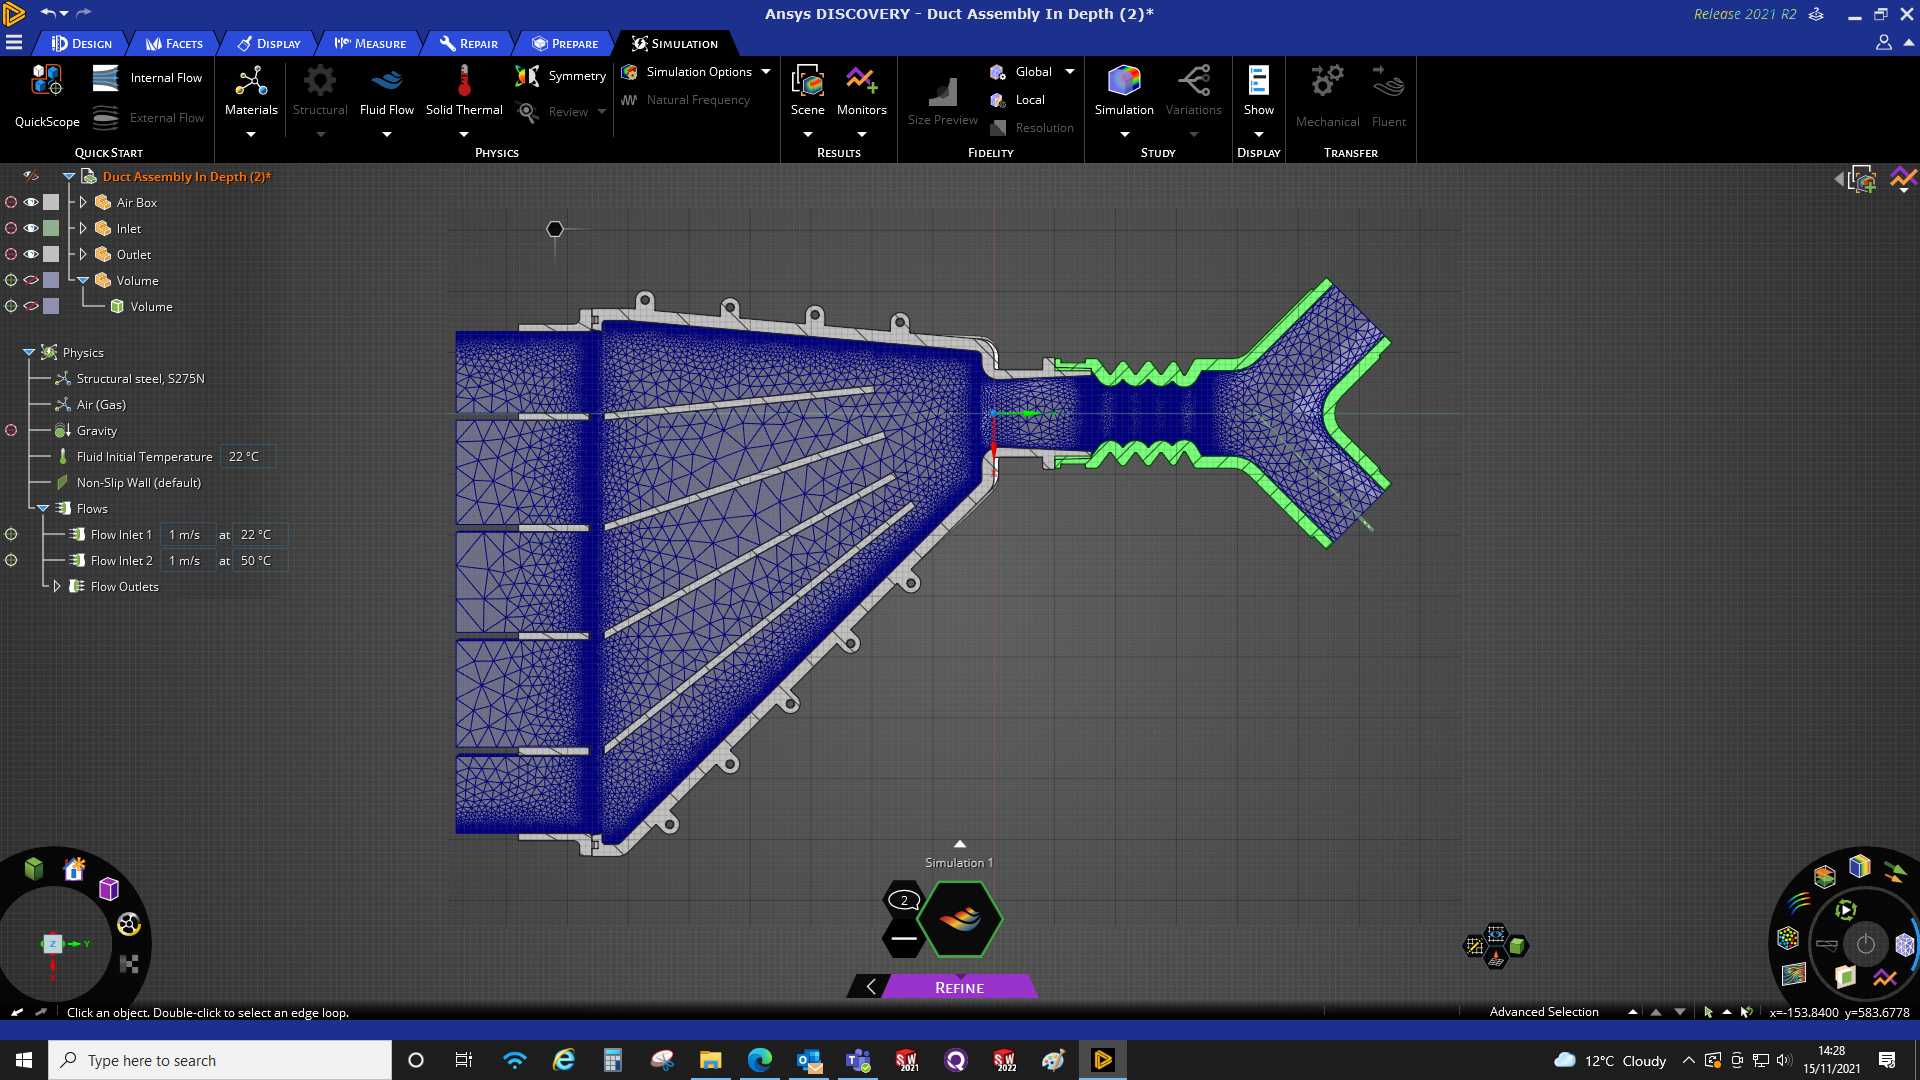This screenshot has width=1920, height=1080.
Task: Select the Internal Flow quick start
Action: tap(147, 78)
